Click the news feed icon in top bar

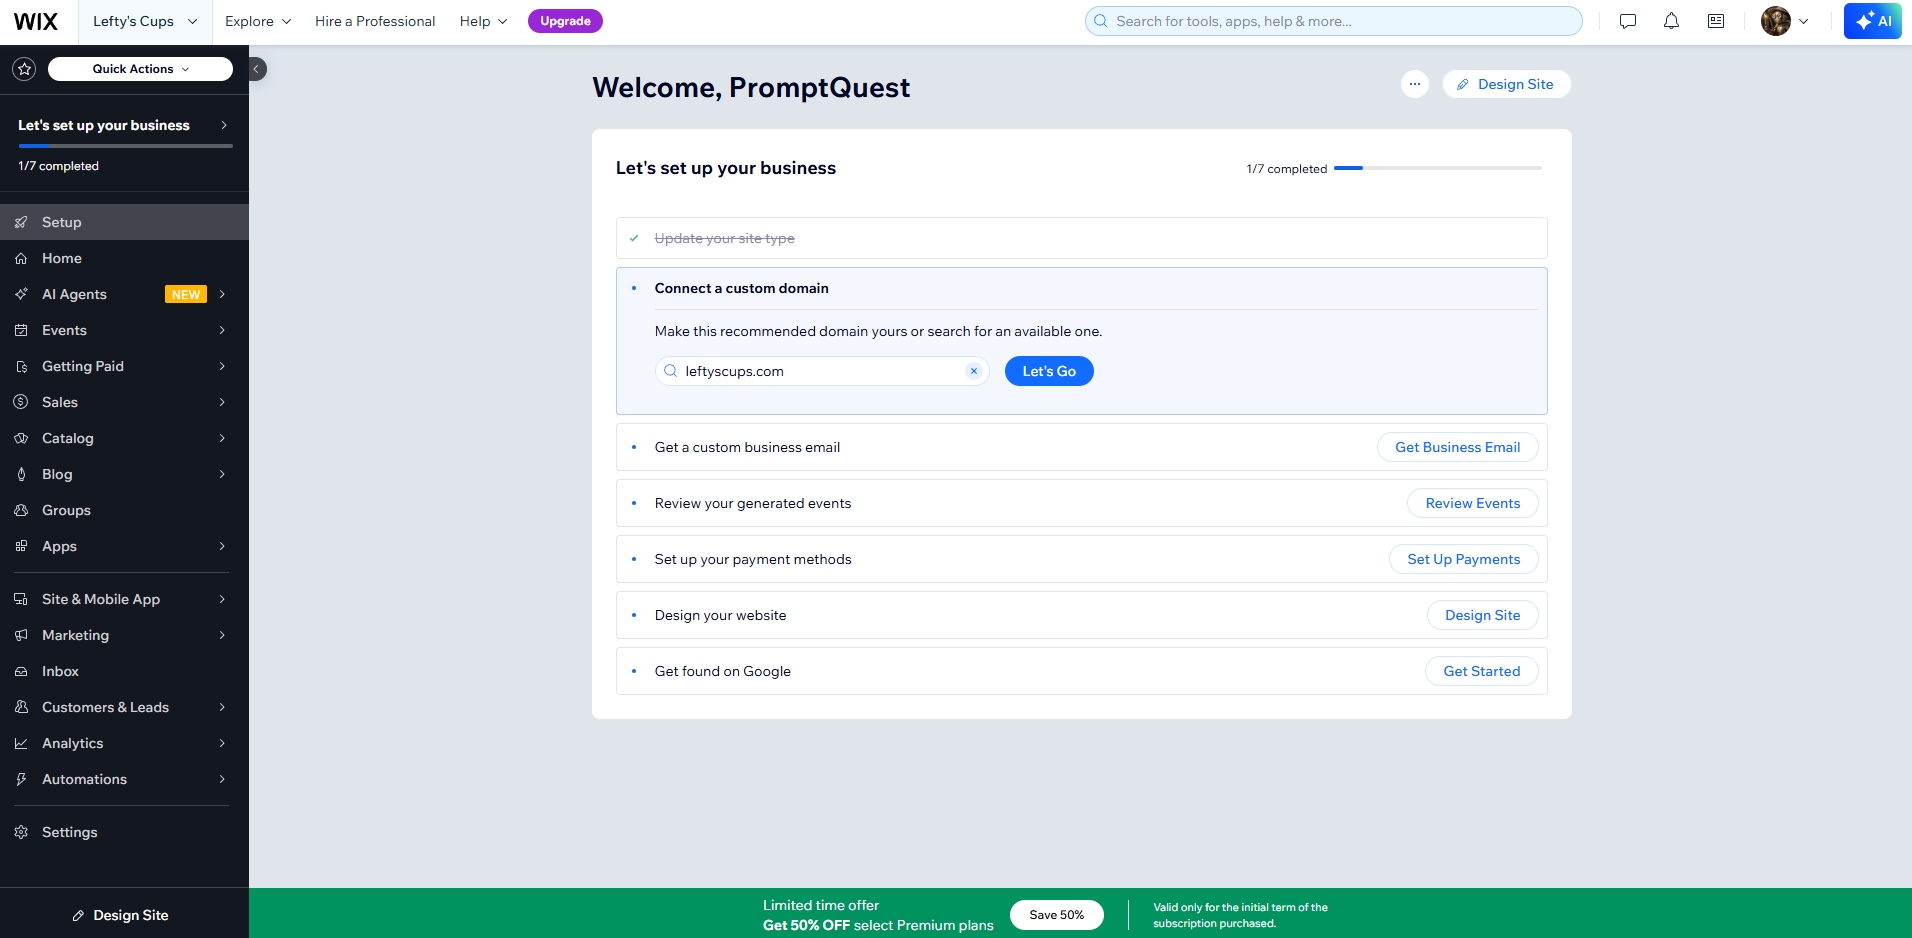pyautogui.click(x=1716, y=21)
